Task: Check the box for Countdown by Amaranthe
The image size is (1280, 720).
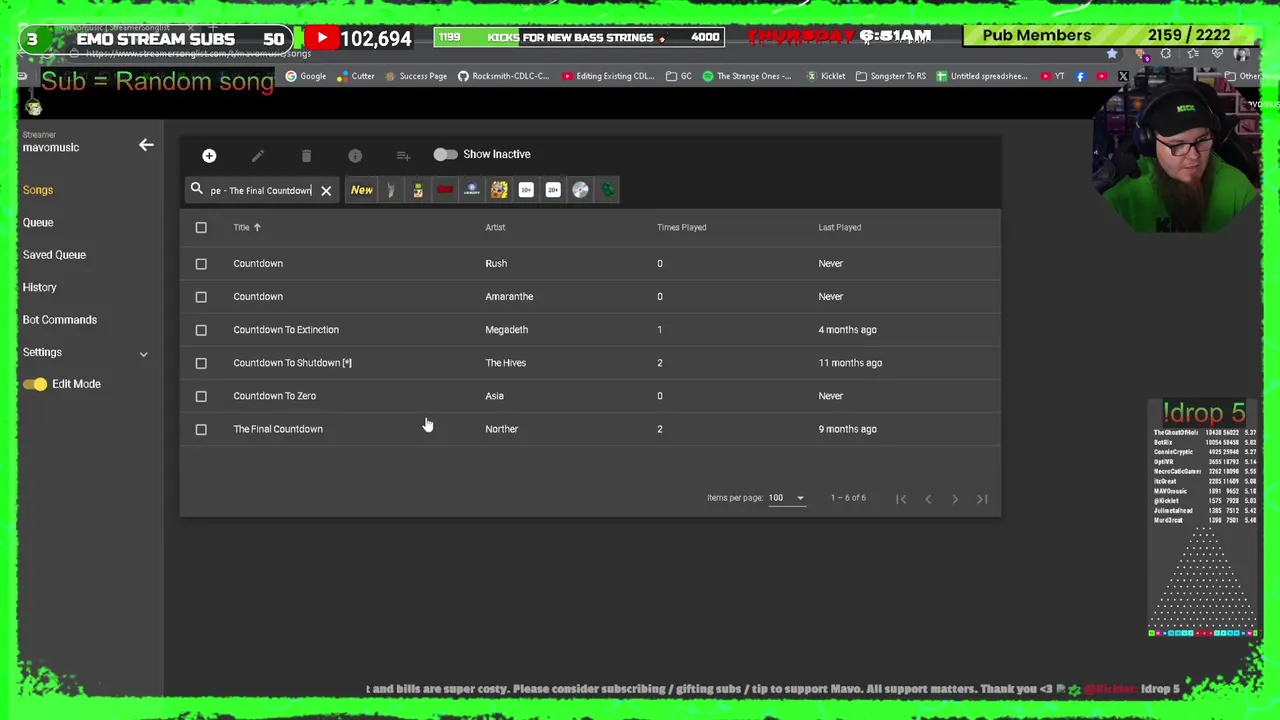Action: (x=201, y=297)
